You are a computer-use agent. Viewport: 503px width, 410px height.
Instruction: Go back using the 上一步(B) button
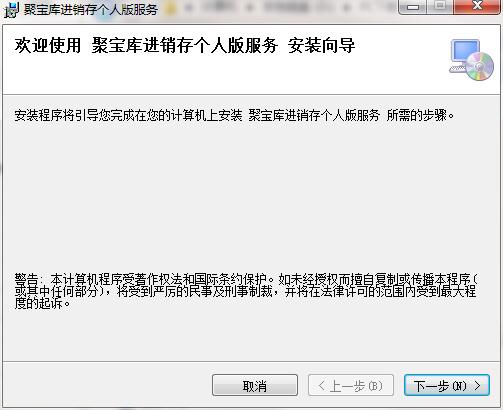pos(351,385)
